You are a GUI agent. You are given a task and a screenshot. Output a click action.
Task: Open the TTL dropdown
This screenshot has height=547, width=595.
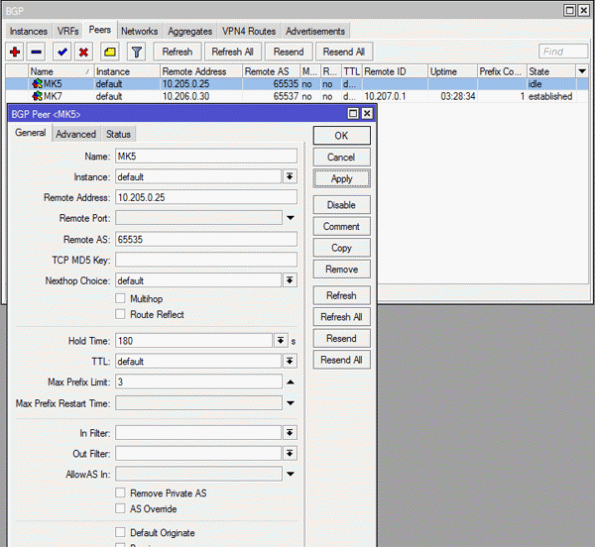coord(290,361)
